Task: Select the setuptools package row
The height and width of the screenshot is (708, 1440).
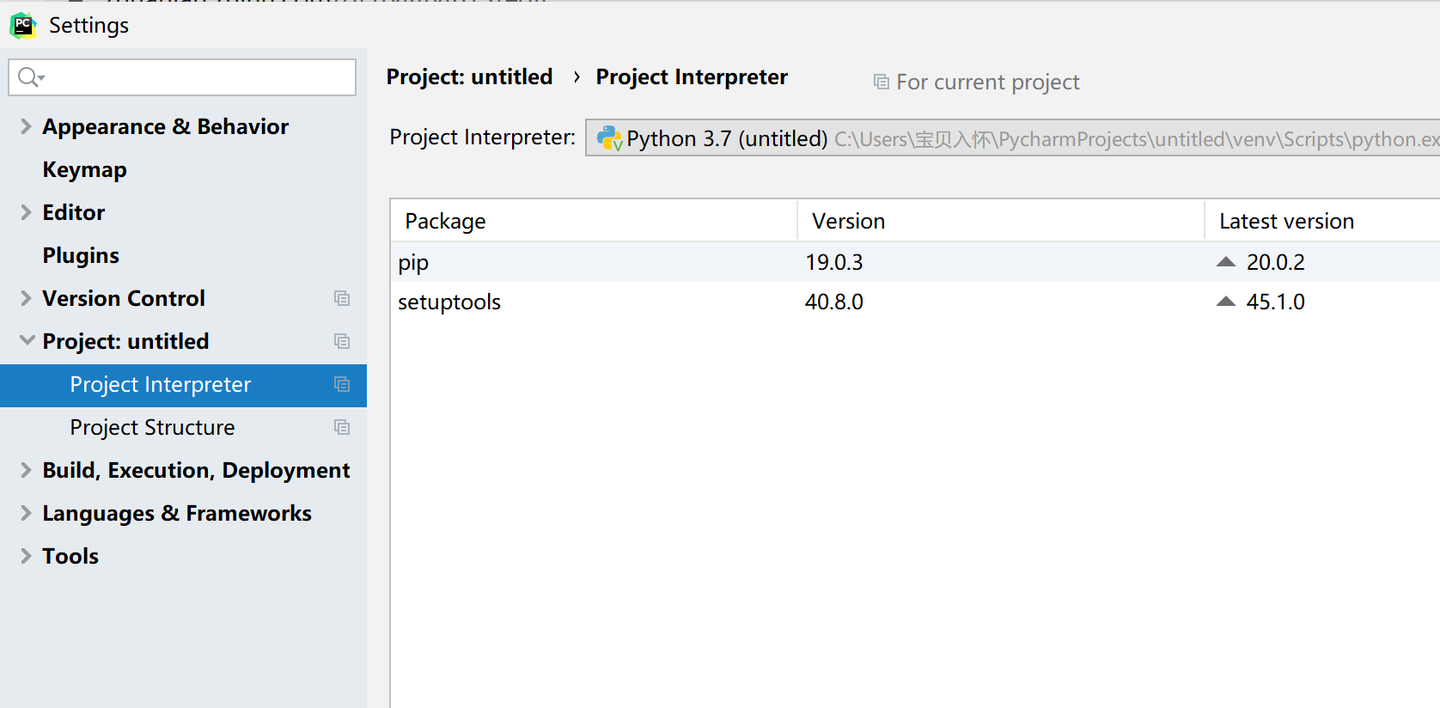Action: pyautogui.click(x=449, y=301)
